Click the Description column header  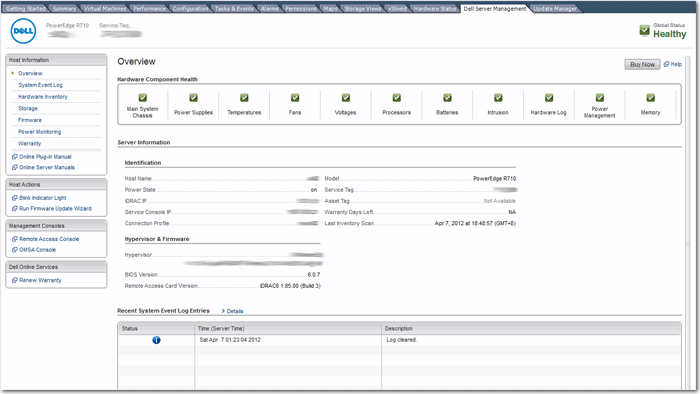[531, 328]
